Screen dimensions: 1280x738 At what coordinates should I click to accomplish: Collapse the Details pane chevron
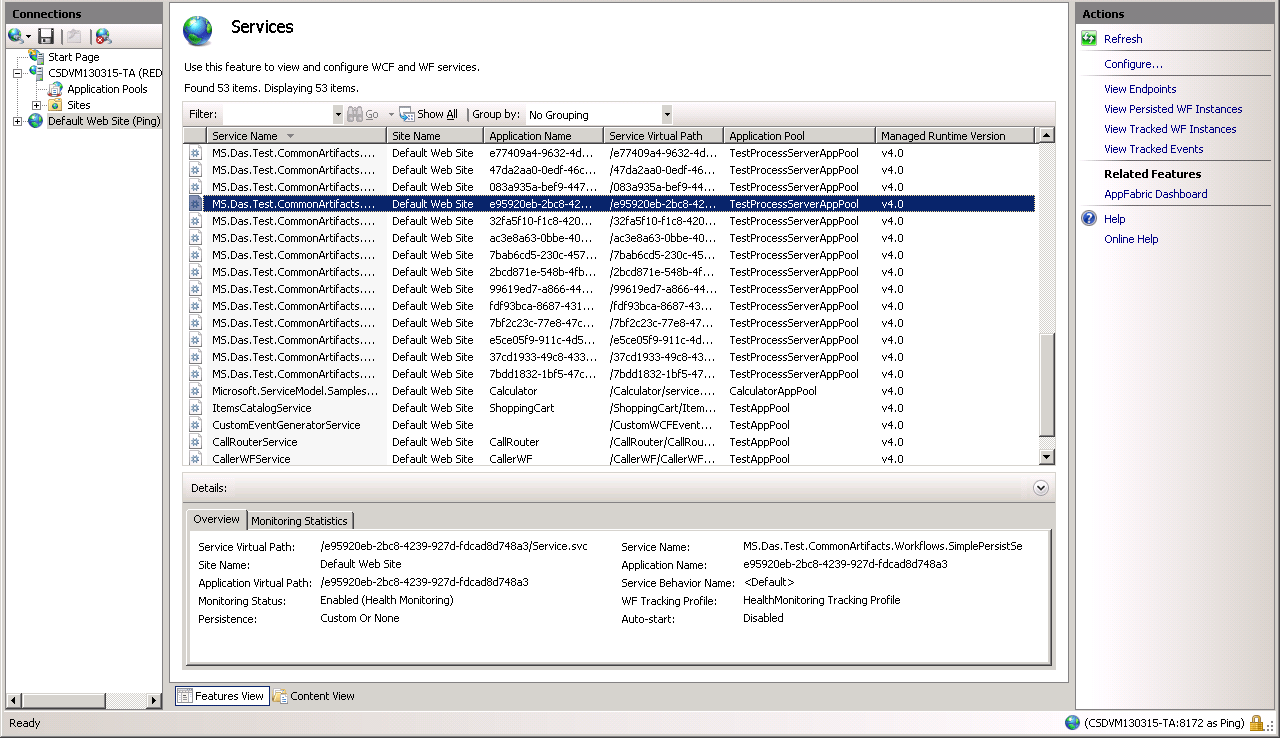1041,488
